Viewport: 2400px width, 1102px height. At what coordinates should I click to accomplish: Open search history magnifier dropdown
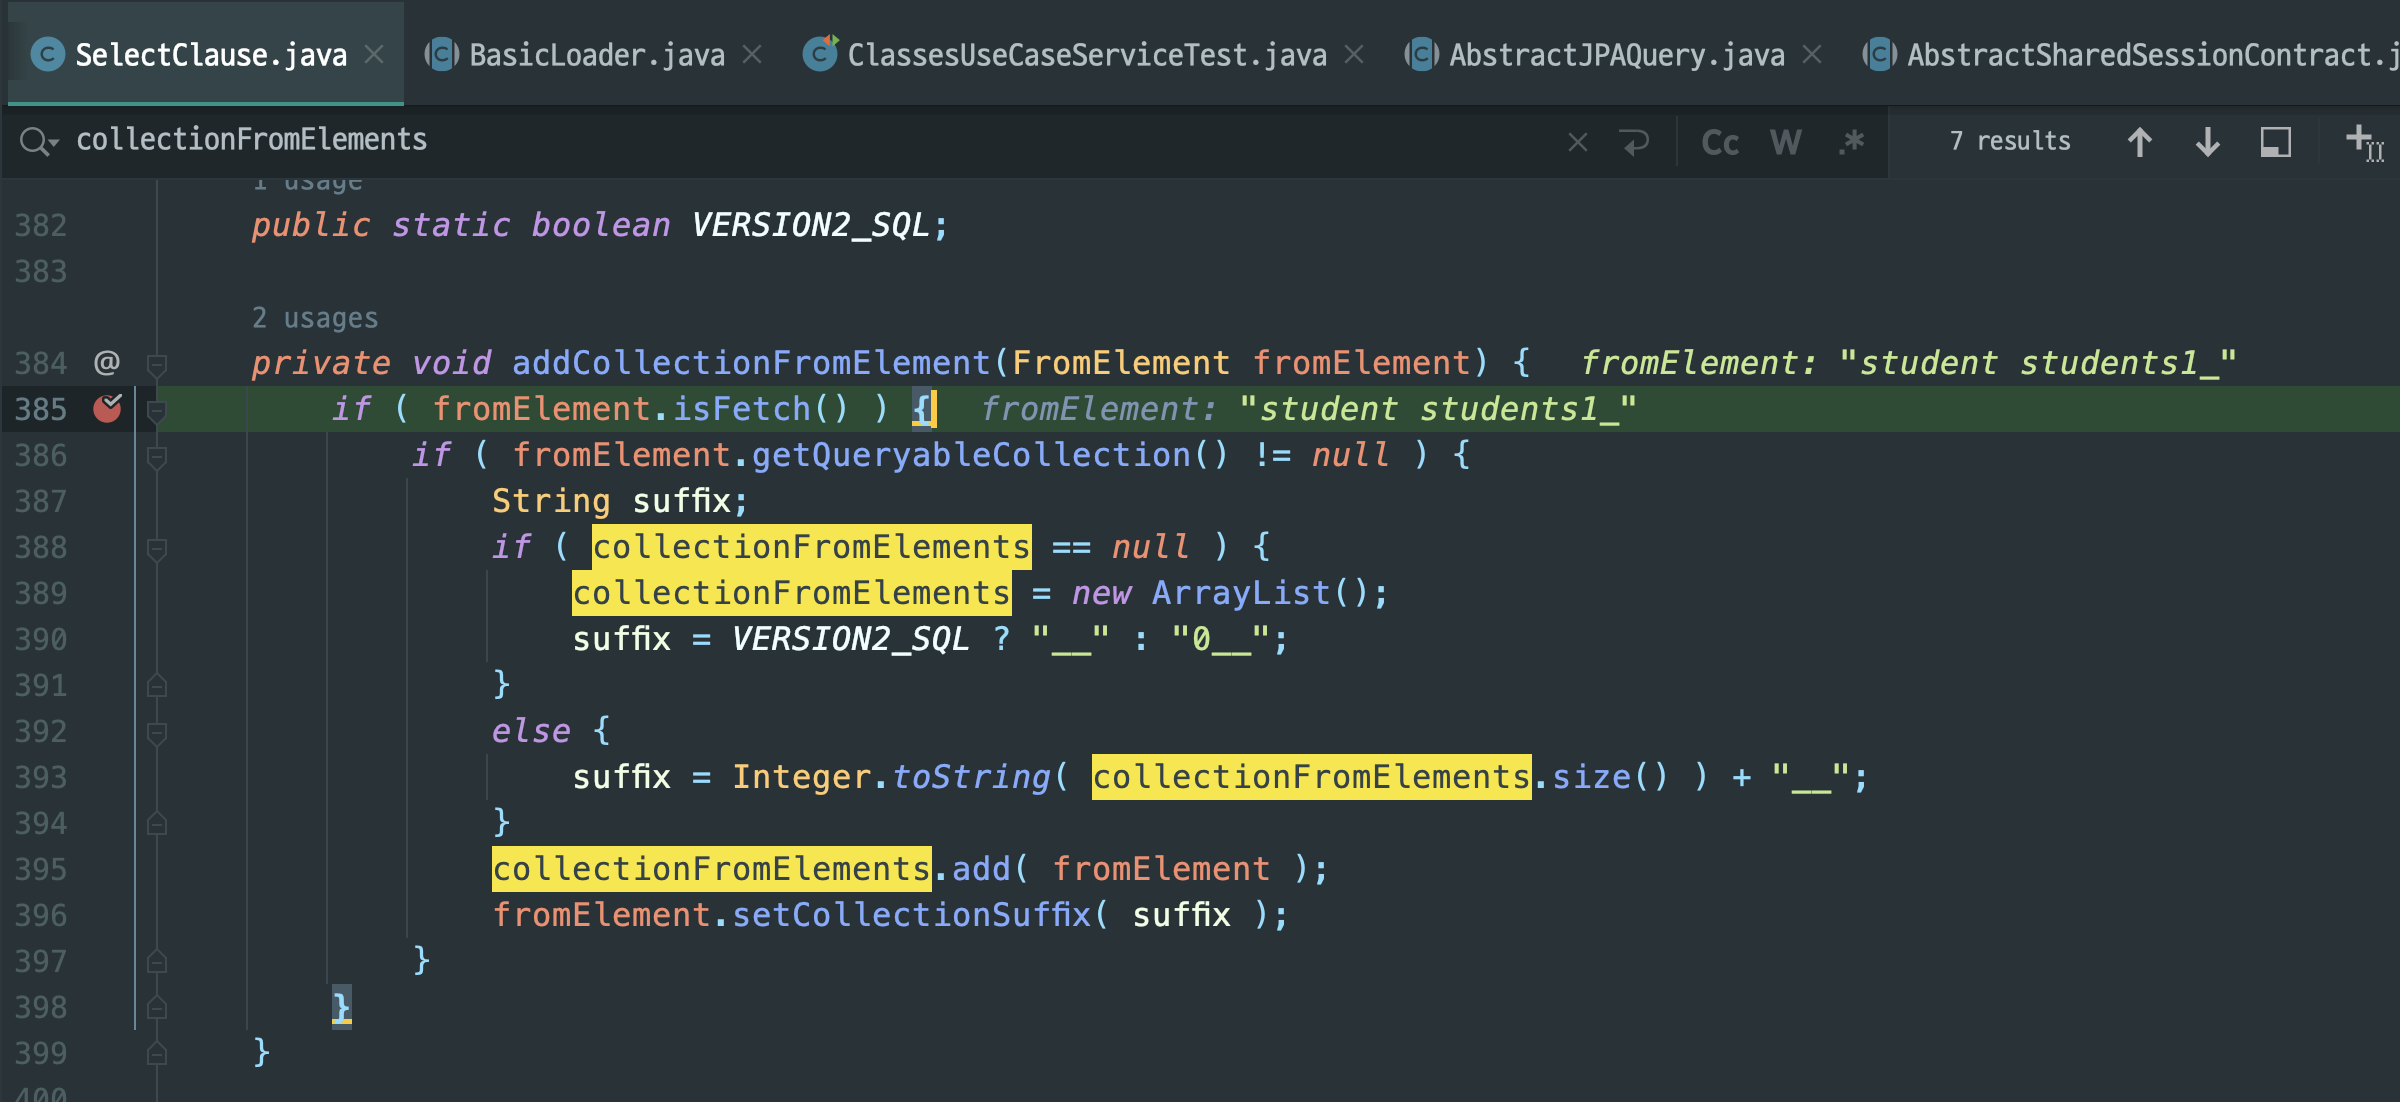(x=38, y=142)
